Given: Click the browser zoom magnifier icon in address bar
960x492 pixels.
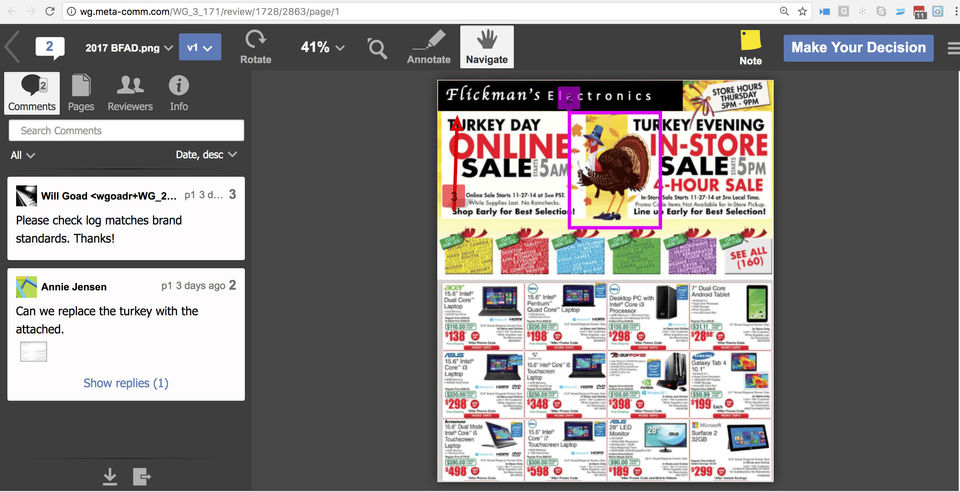Looking at the screenshot, I should 784,11.
